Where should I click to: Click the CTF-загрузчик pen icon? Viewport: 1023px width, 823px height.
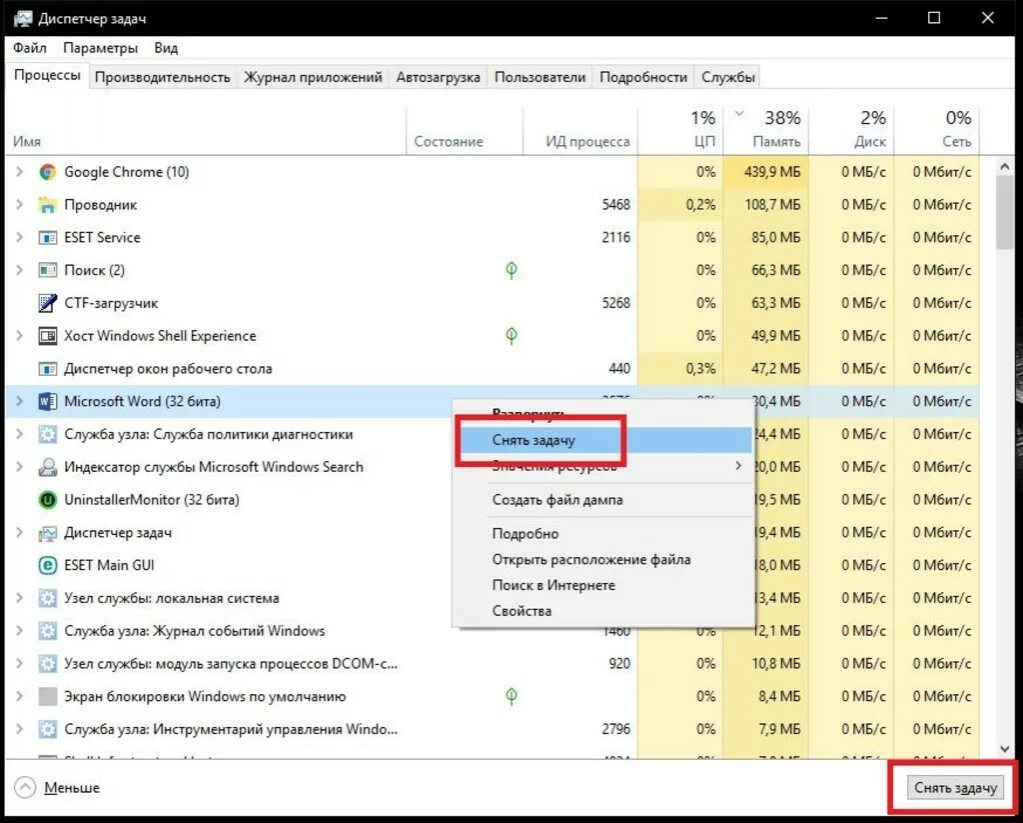[47, 303]
